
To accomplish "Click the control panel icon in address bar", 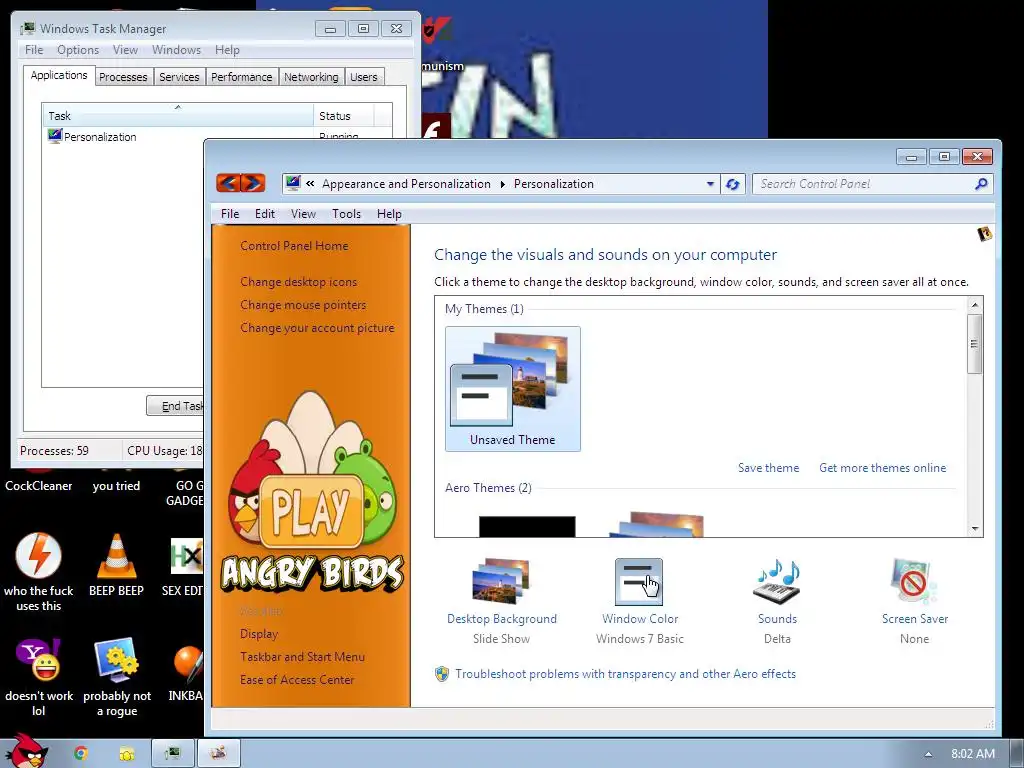I will [x=293, y=184].
